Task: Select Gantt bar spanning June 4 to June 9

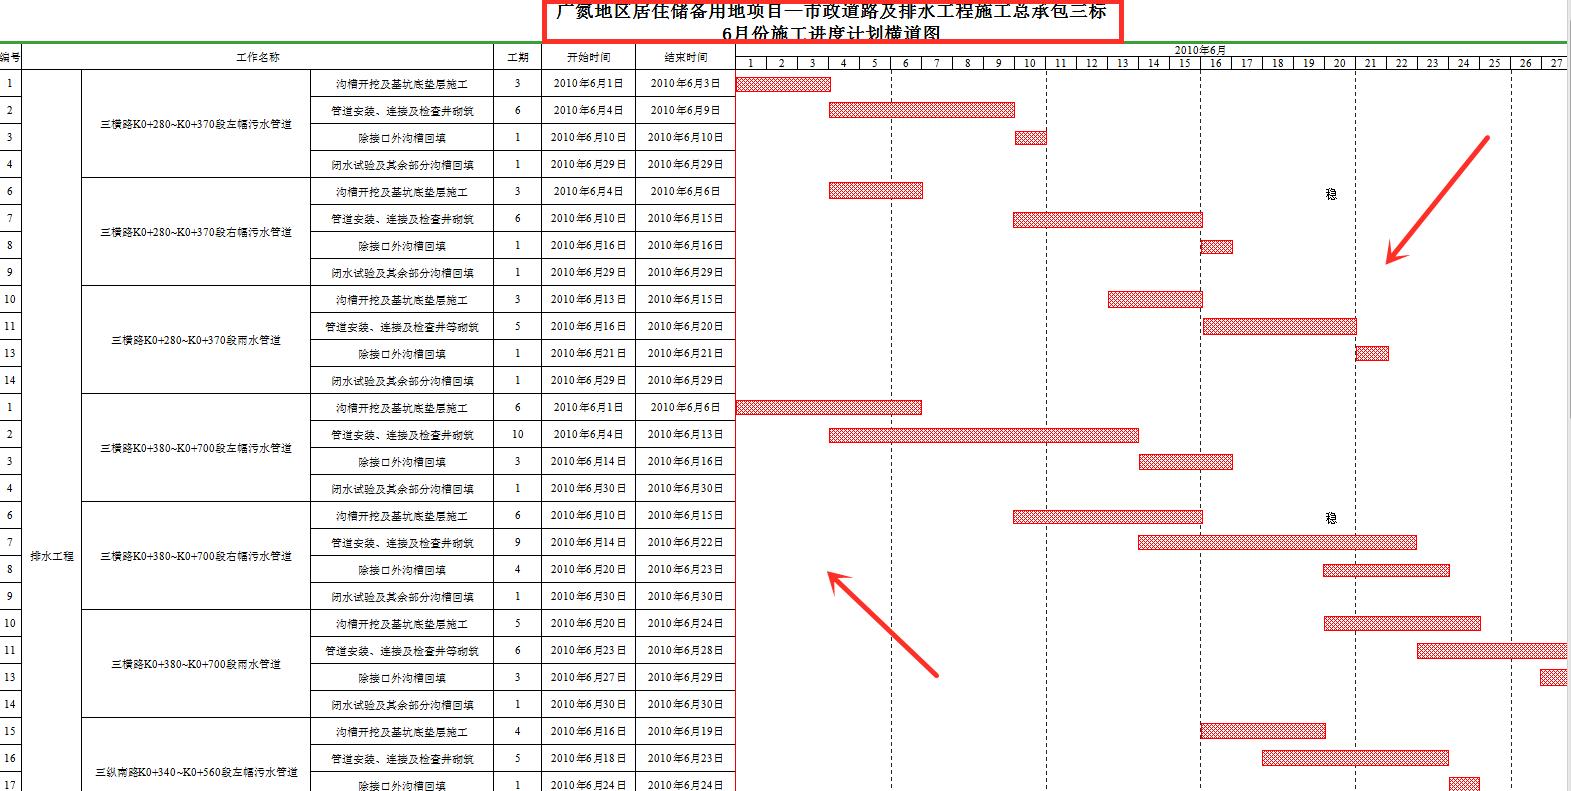Action: (922, 110)
